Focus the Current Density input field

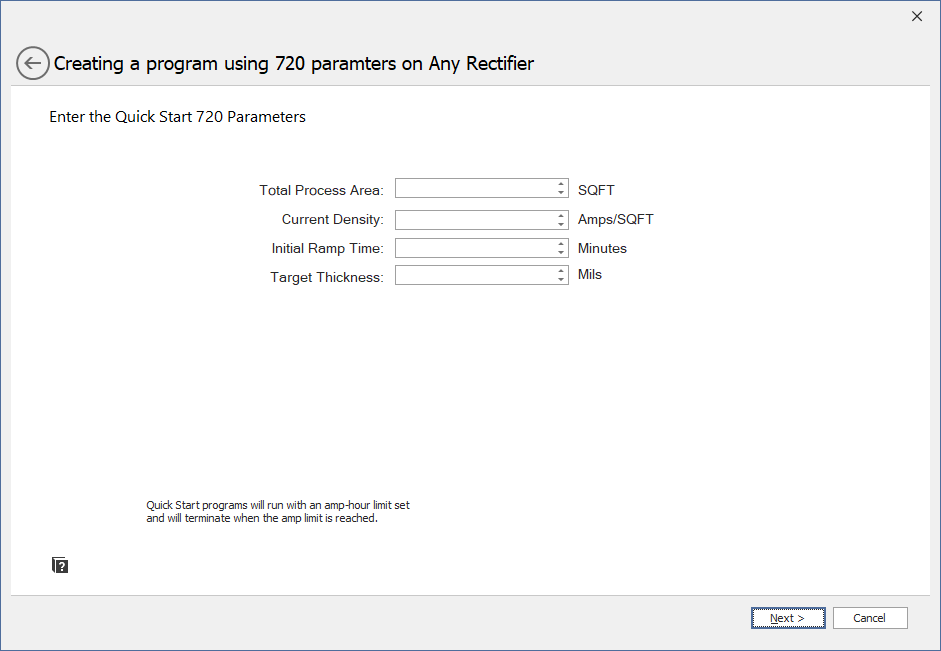click(x=474, y=220)
